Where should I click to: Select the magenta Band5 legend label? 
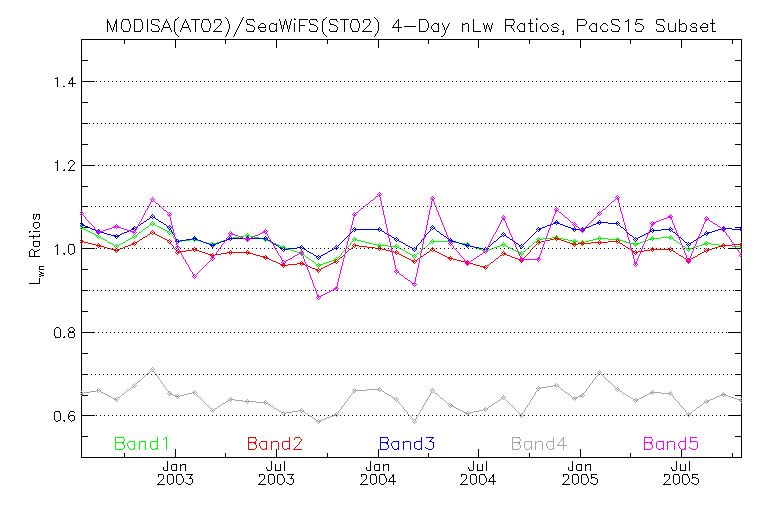click(671, 444)
